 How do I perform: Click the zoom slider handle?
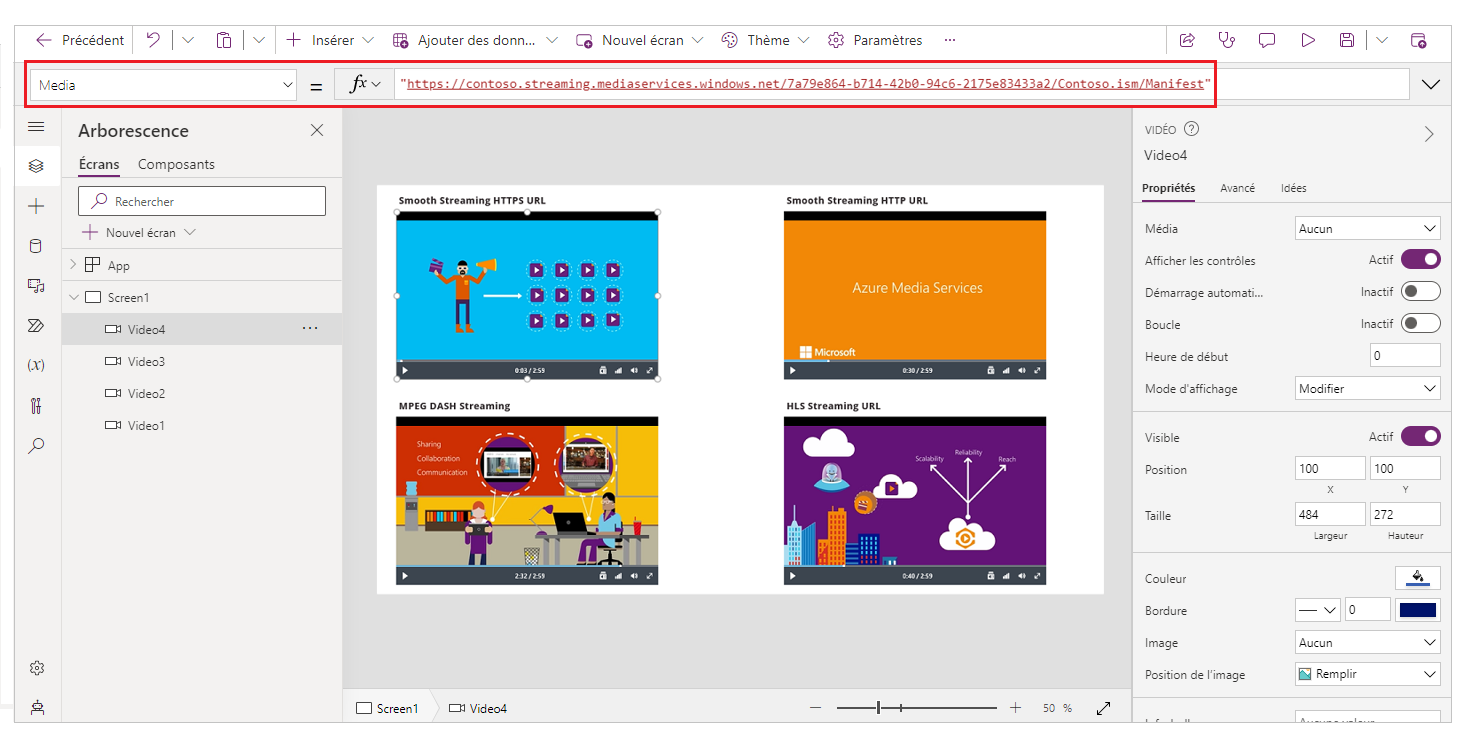click(x=878, y=708)
